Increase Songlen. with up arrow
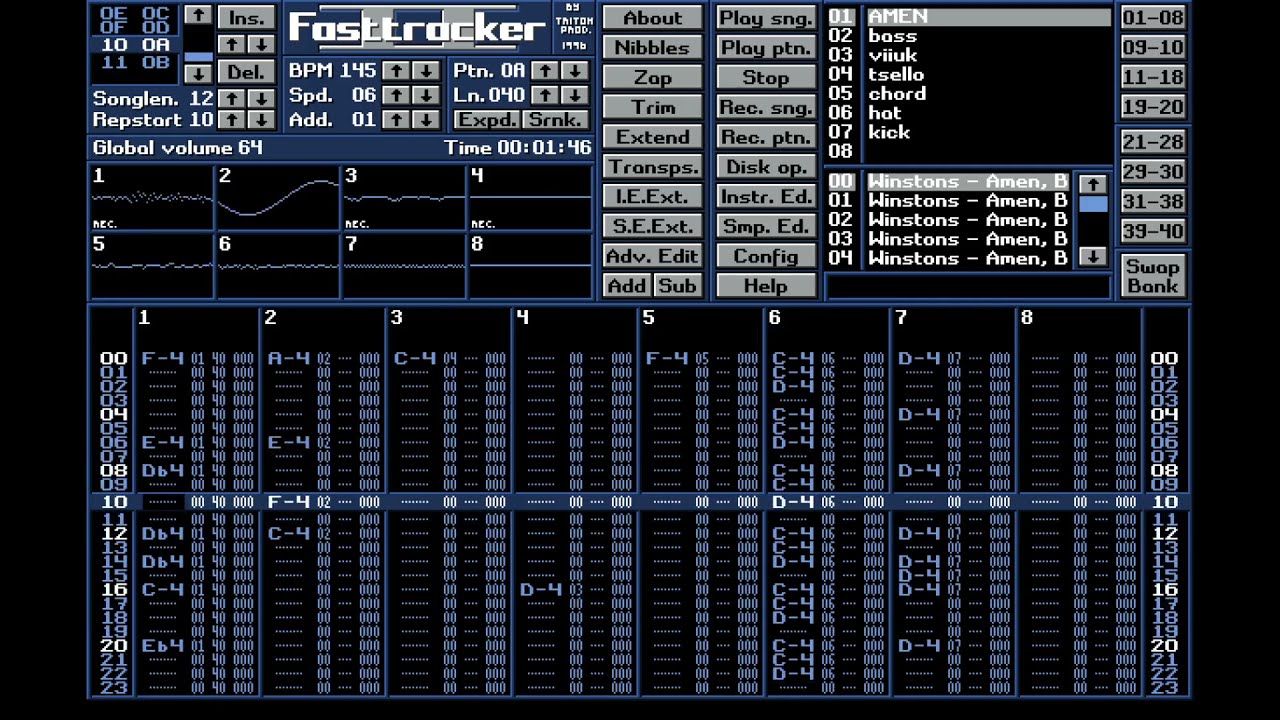The image size is (1280, 720). (x=231, y=99)
